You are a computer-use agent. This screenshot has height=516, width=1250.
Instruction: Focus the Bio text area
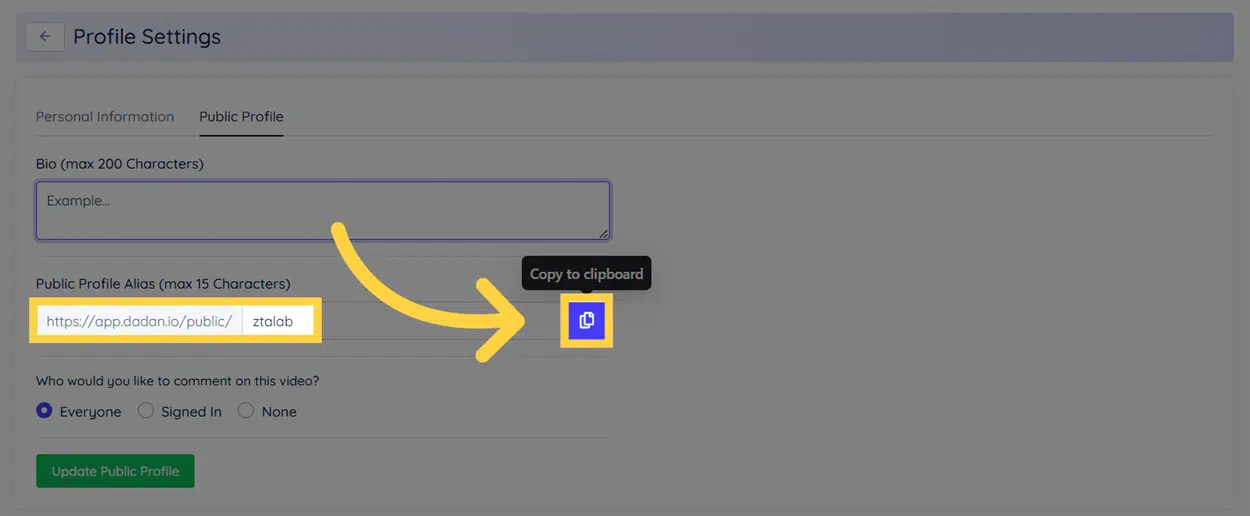(322, 210)
